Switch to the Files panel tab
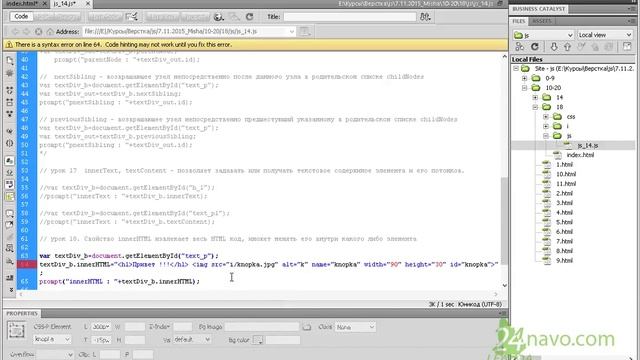 [519, 21]
